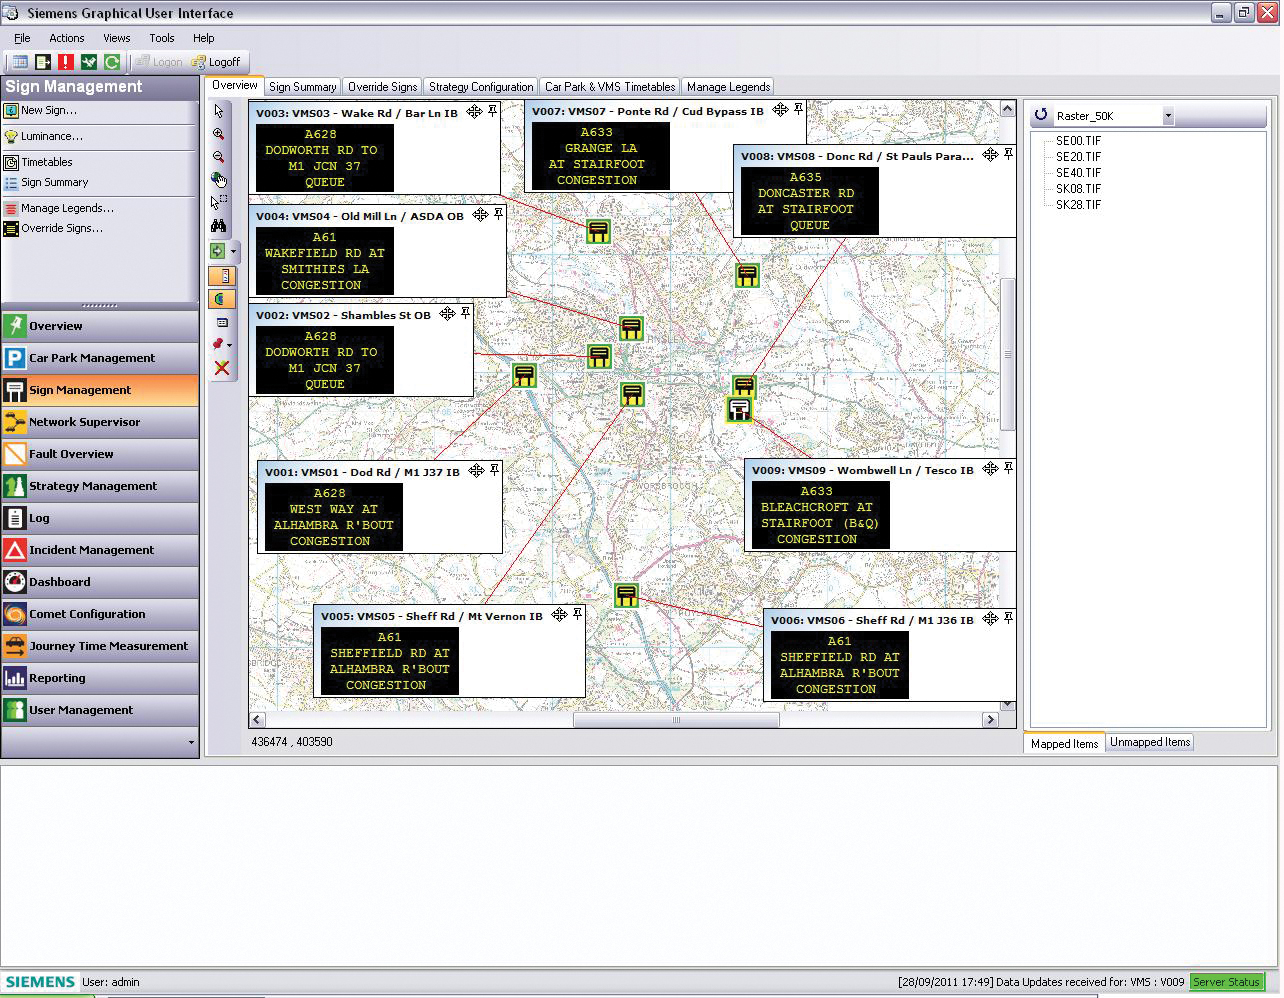Select the map pointer arrow tool
The image size is (1284, 998).
click(219, 111)
